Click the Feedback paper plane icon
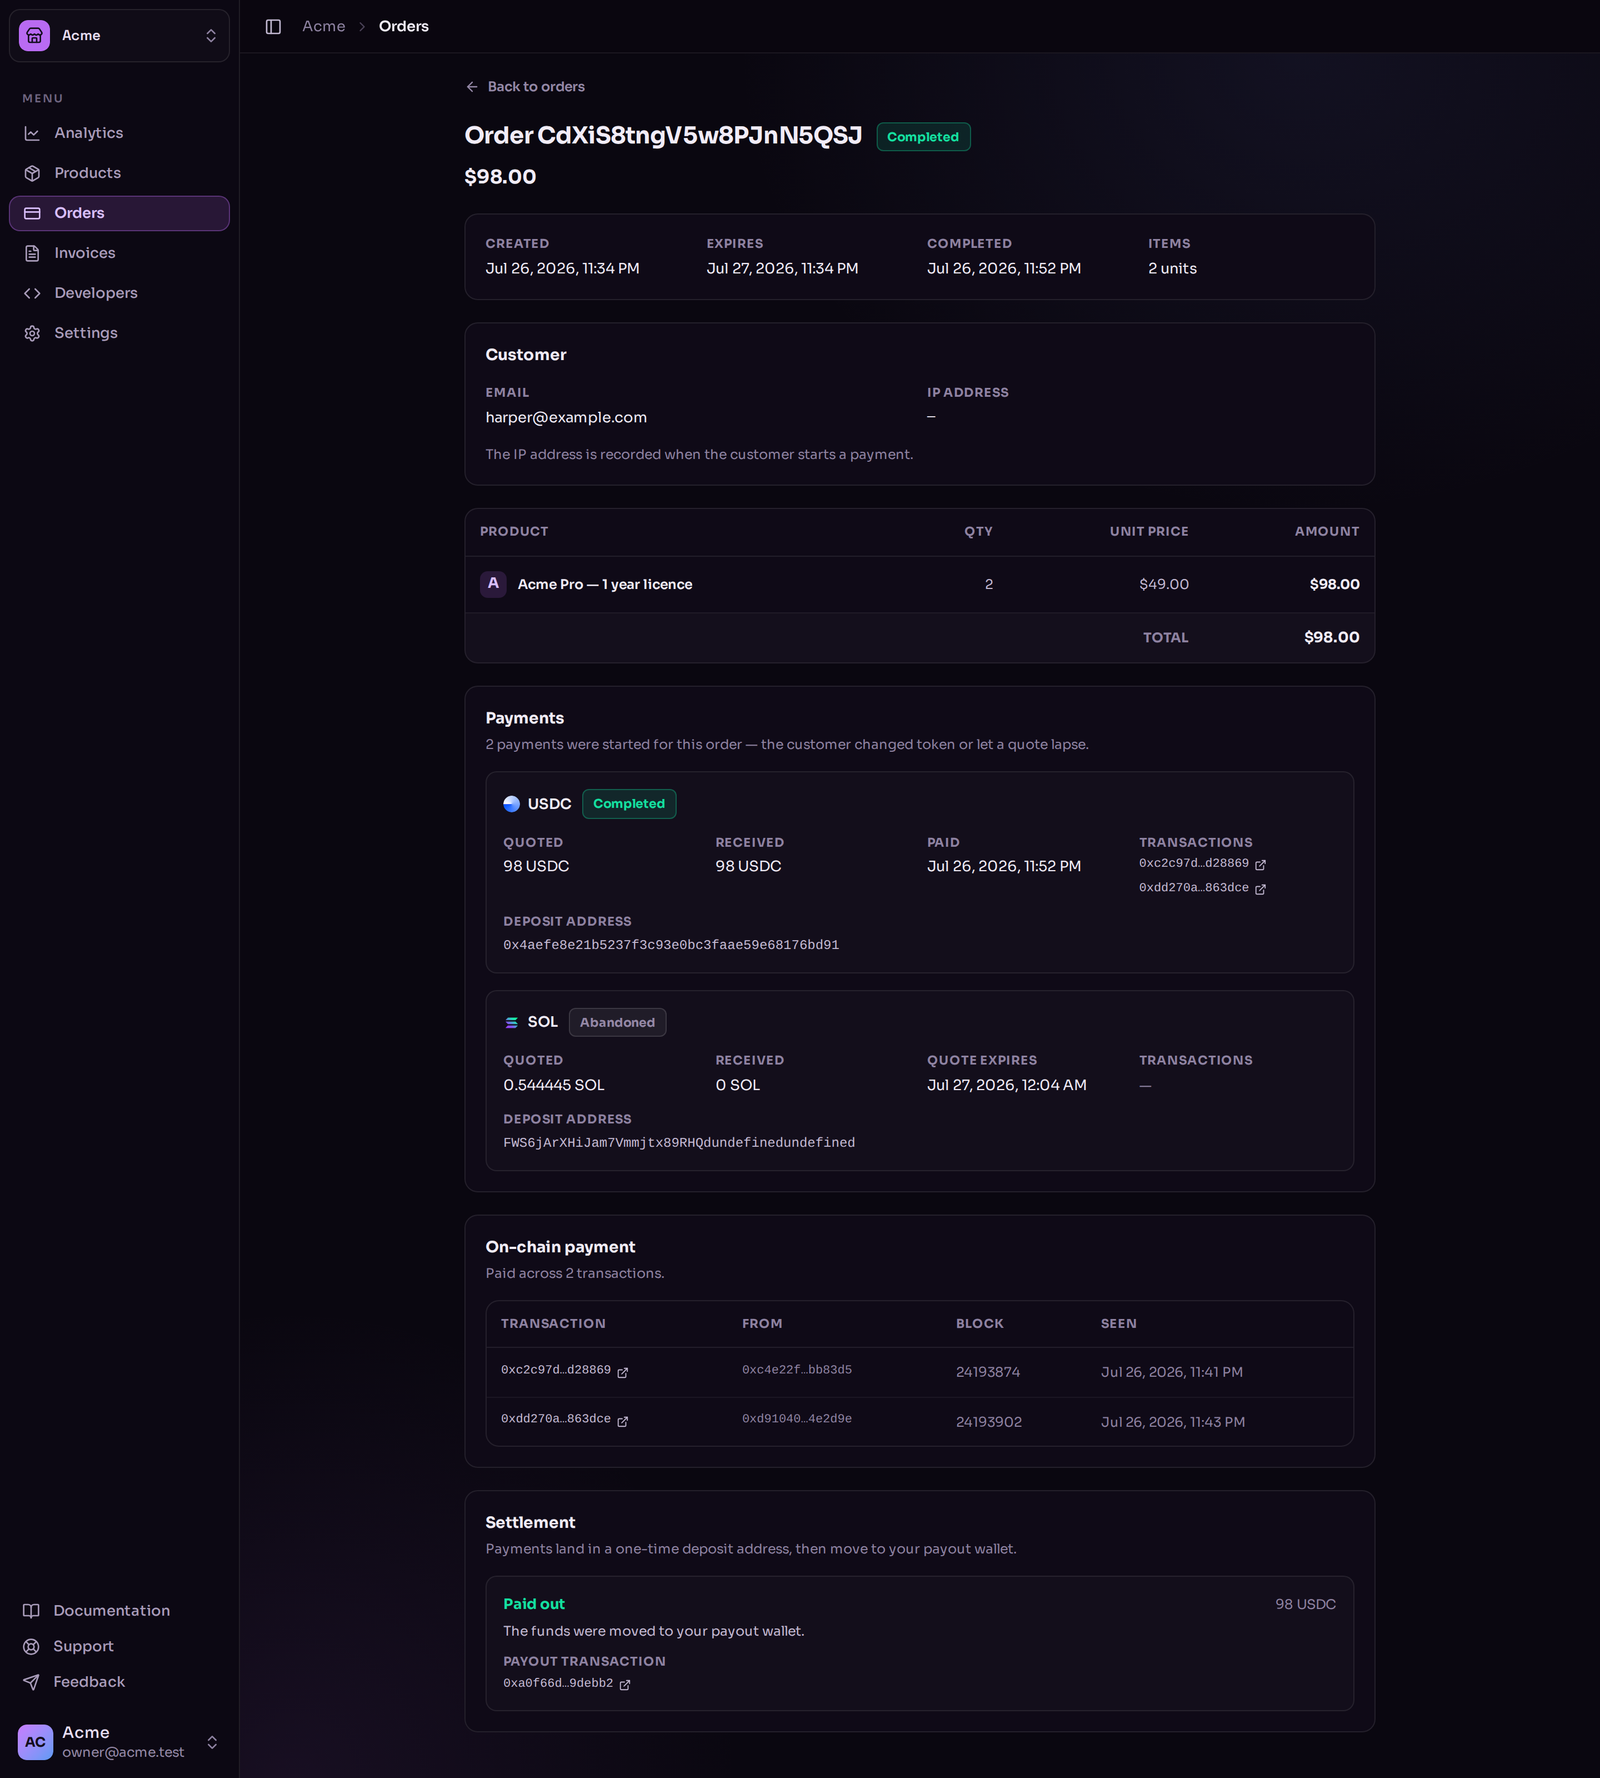 pyautogui.click(x=32, y=1682)
